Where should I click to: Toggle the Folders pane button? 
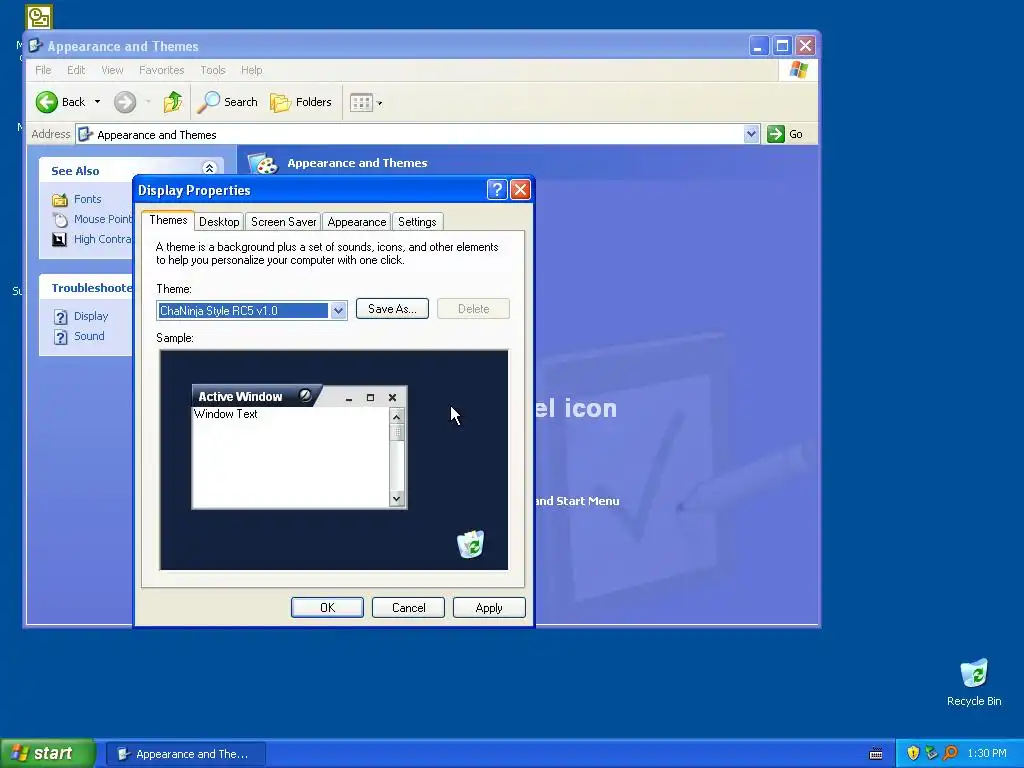301,102
